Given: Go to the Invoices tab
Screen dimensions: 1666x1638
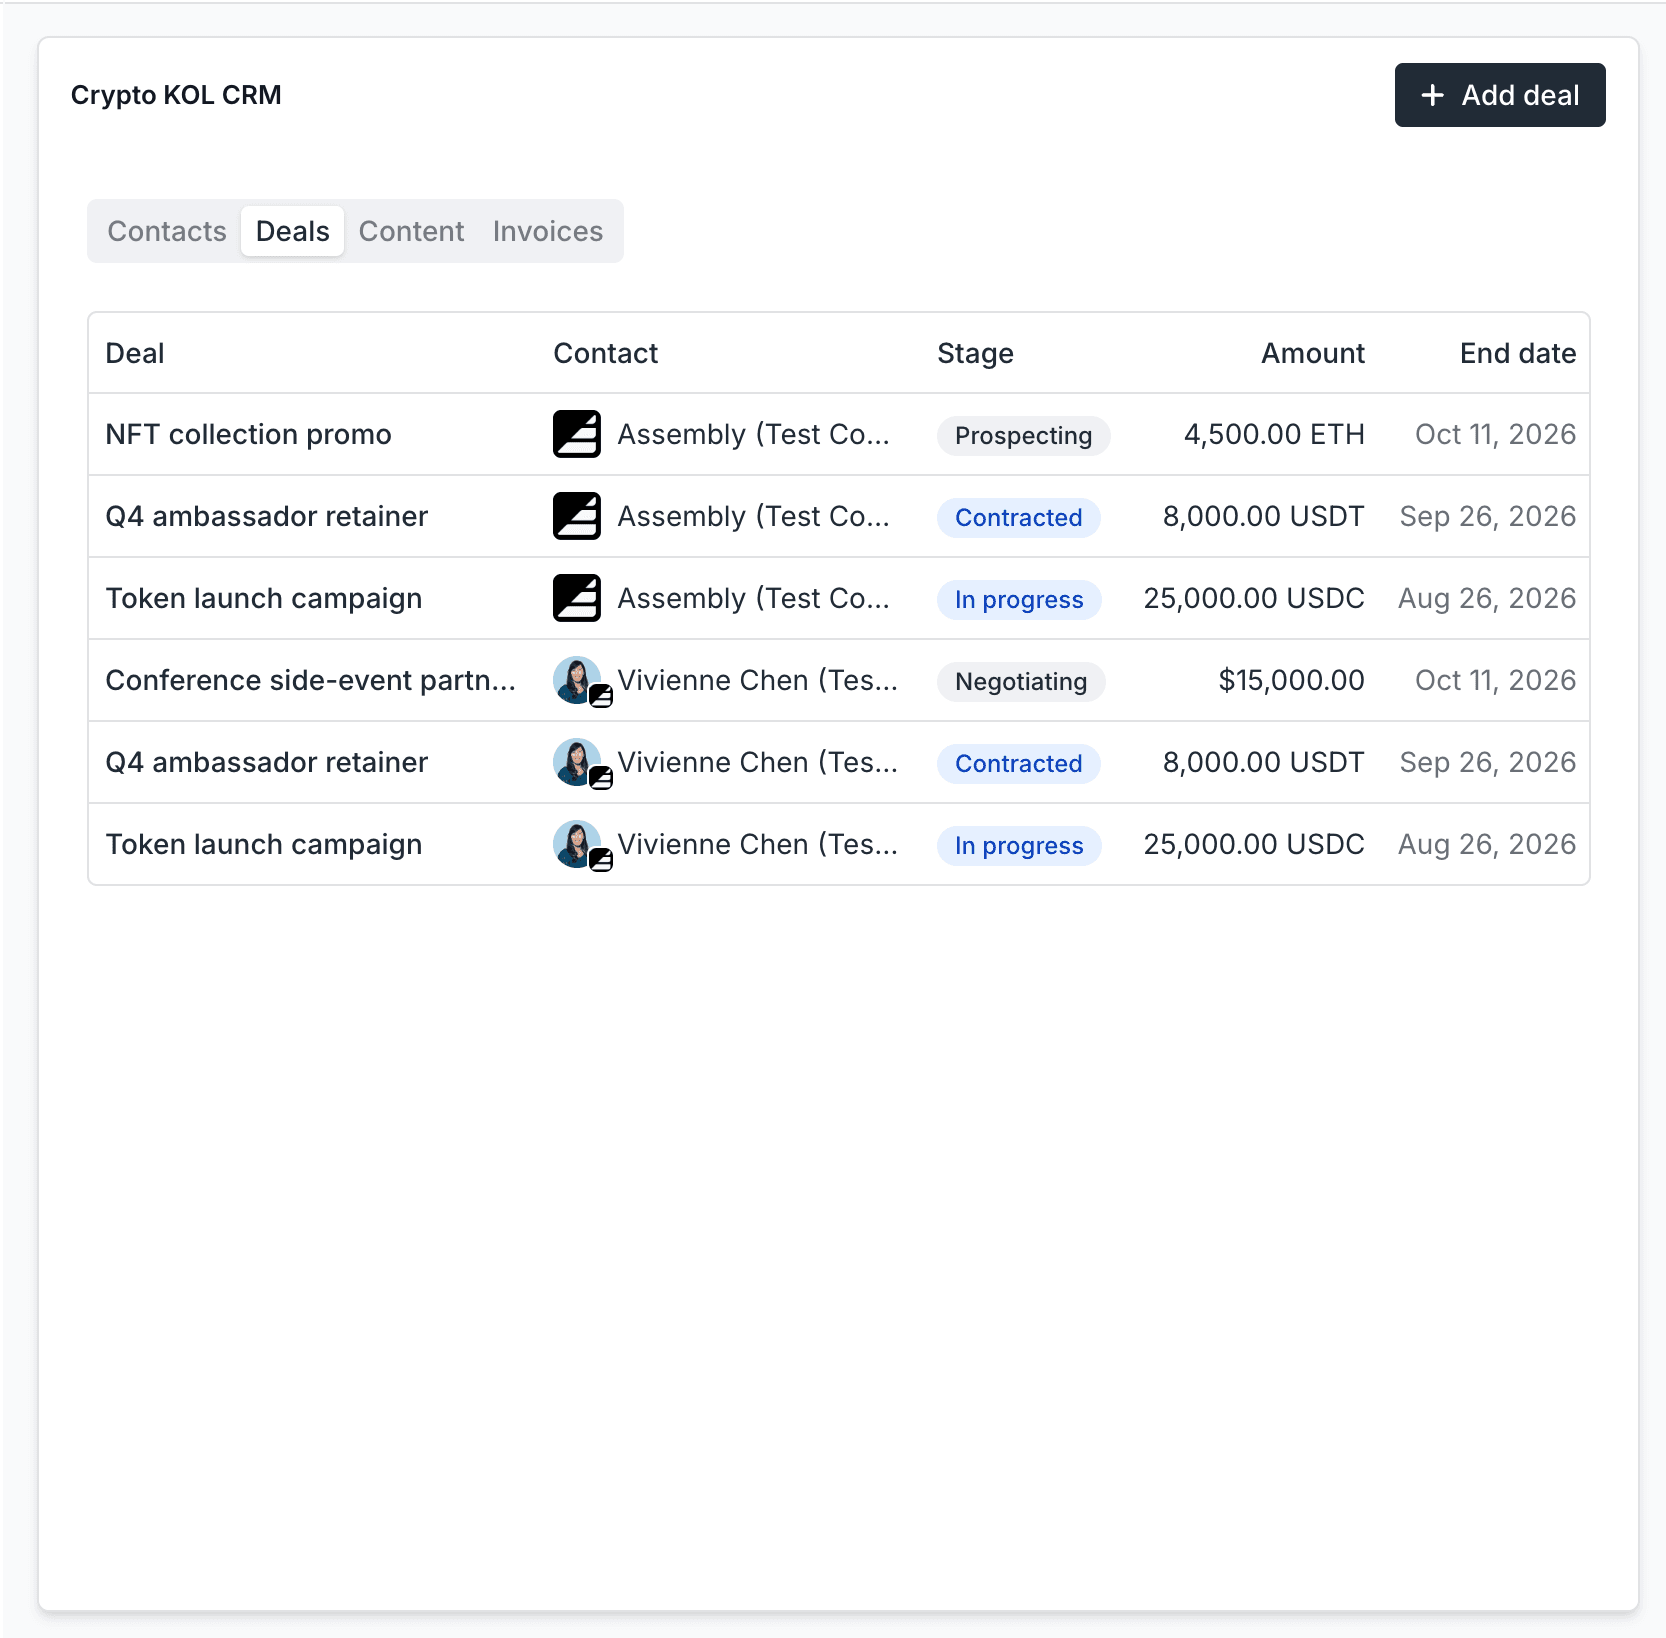Looking at the screenshot, I should (547, 231).
